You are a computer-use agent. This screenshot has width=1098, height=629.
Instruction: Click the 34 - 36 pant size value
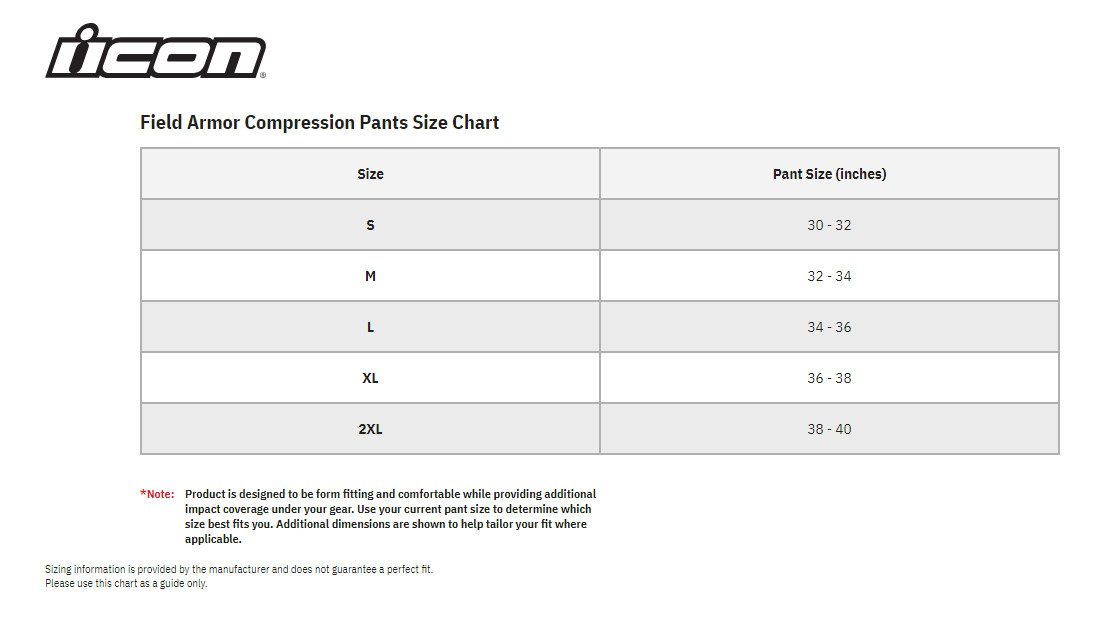coord(829,327)
